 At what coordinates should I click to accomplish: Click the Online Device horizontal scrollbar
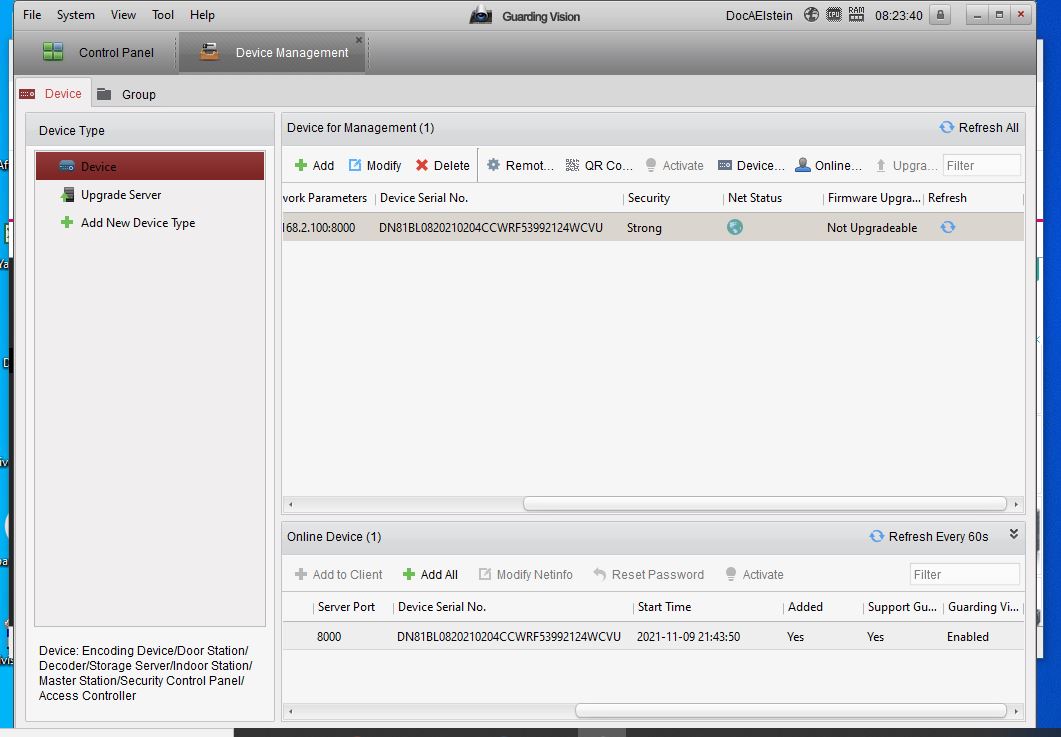pyautogui.click(x=790, y=711)
